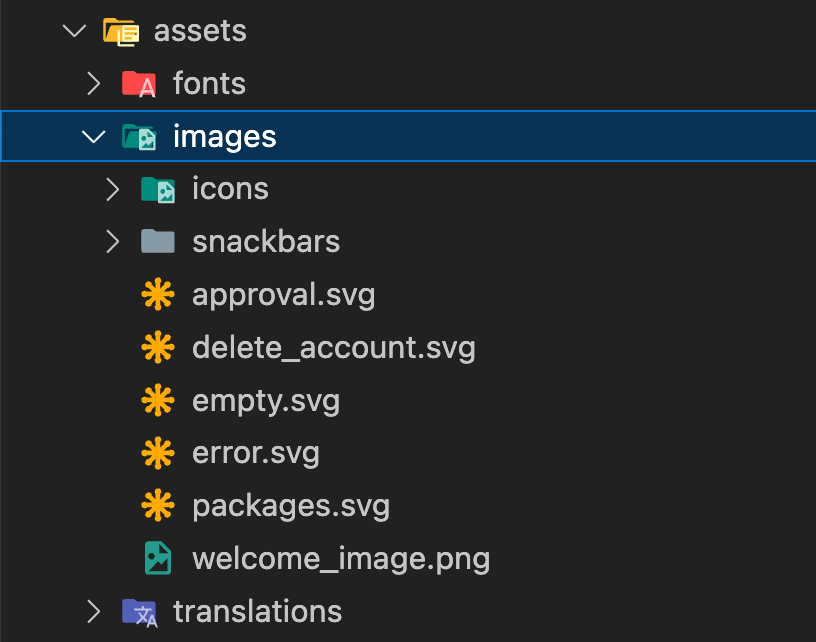Expand the translations folder chevron

click(94, 612)
